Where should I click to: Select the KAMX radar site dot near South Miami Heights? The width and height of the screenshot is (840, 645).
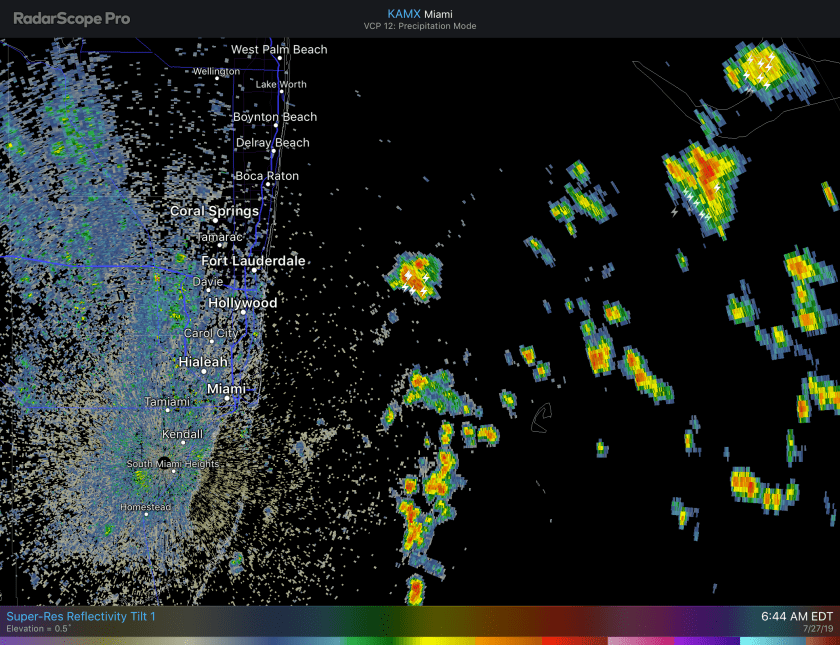coord(163,465)
